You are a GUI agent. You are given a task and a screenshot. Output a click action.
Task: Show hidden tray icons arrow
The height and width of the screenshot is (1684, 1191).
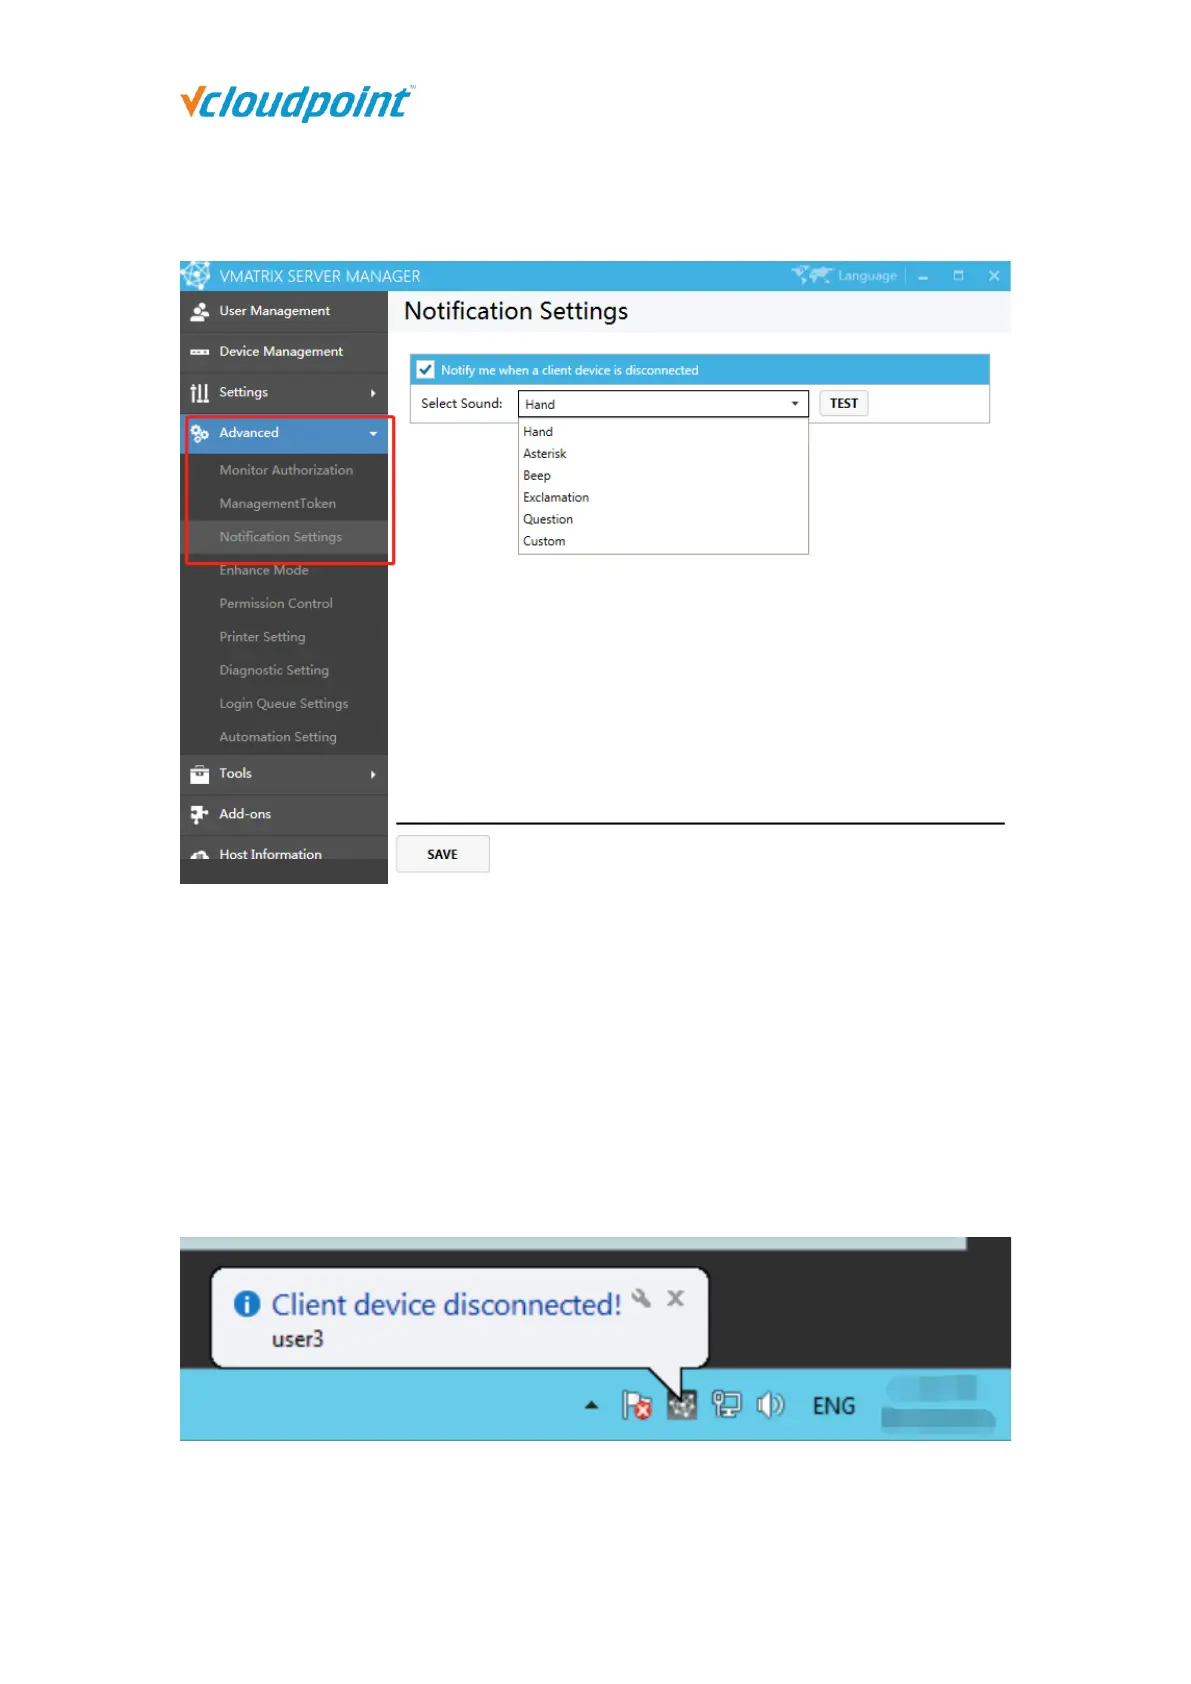pos(592,1405)
